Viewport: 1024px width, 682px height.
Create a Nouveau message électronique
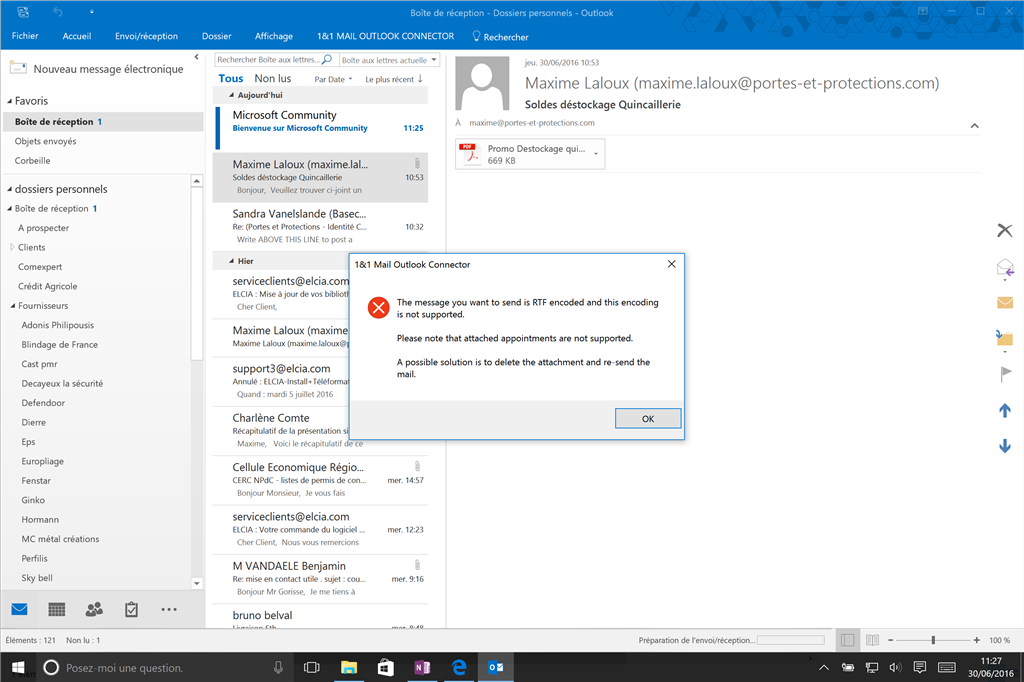point(97,69)
